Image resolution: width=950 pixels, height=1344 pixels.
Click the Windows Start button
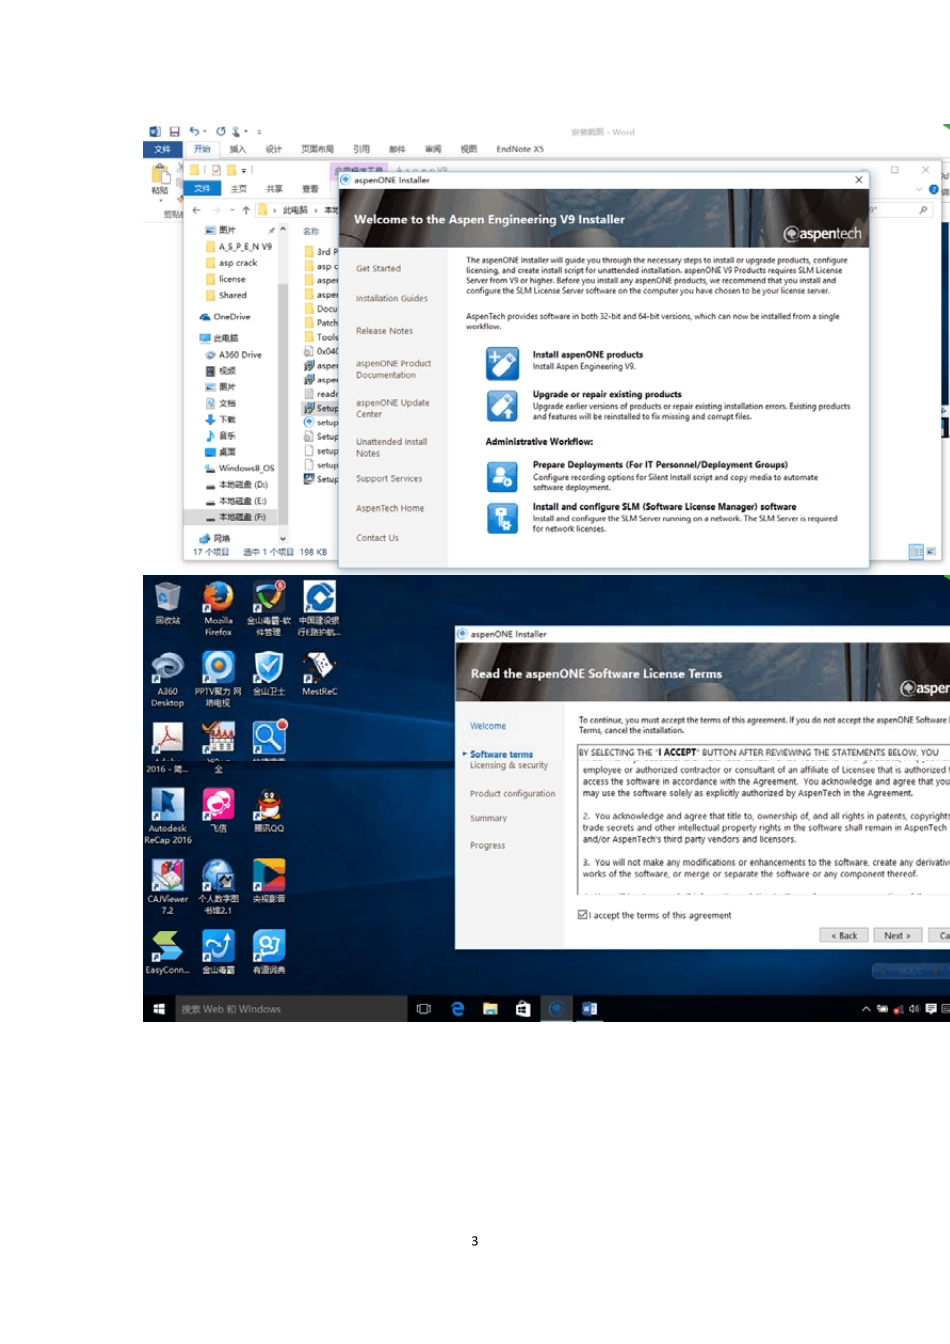[159, 1009]
